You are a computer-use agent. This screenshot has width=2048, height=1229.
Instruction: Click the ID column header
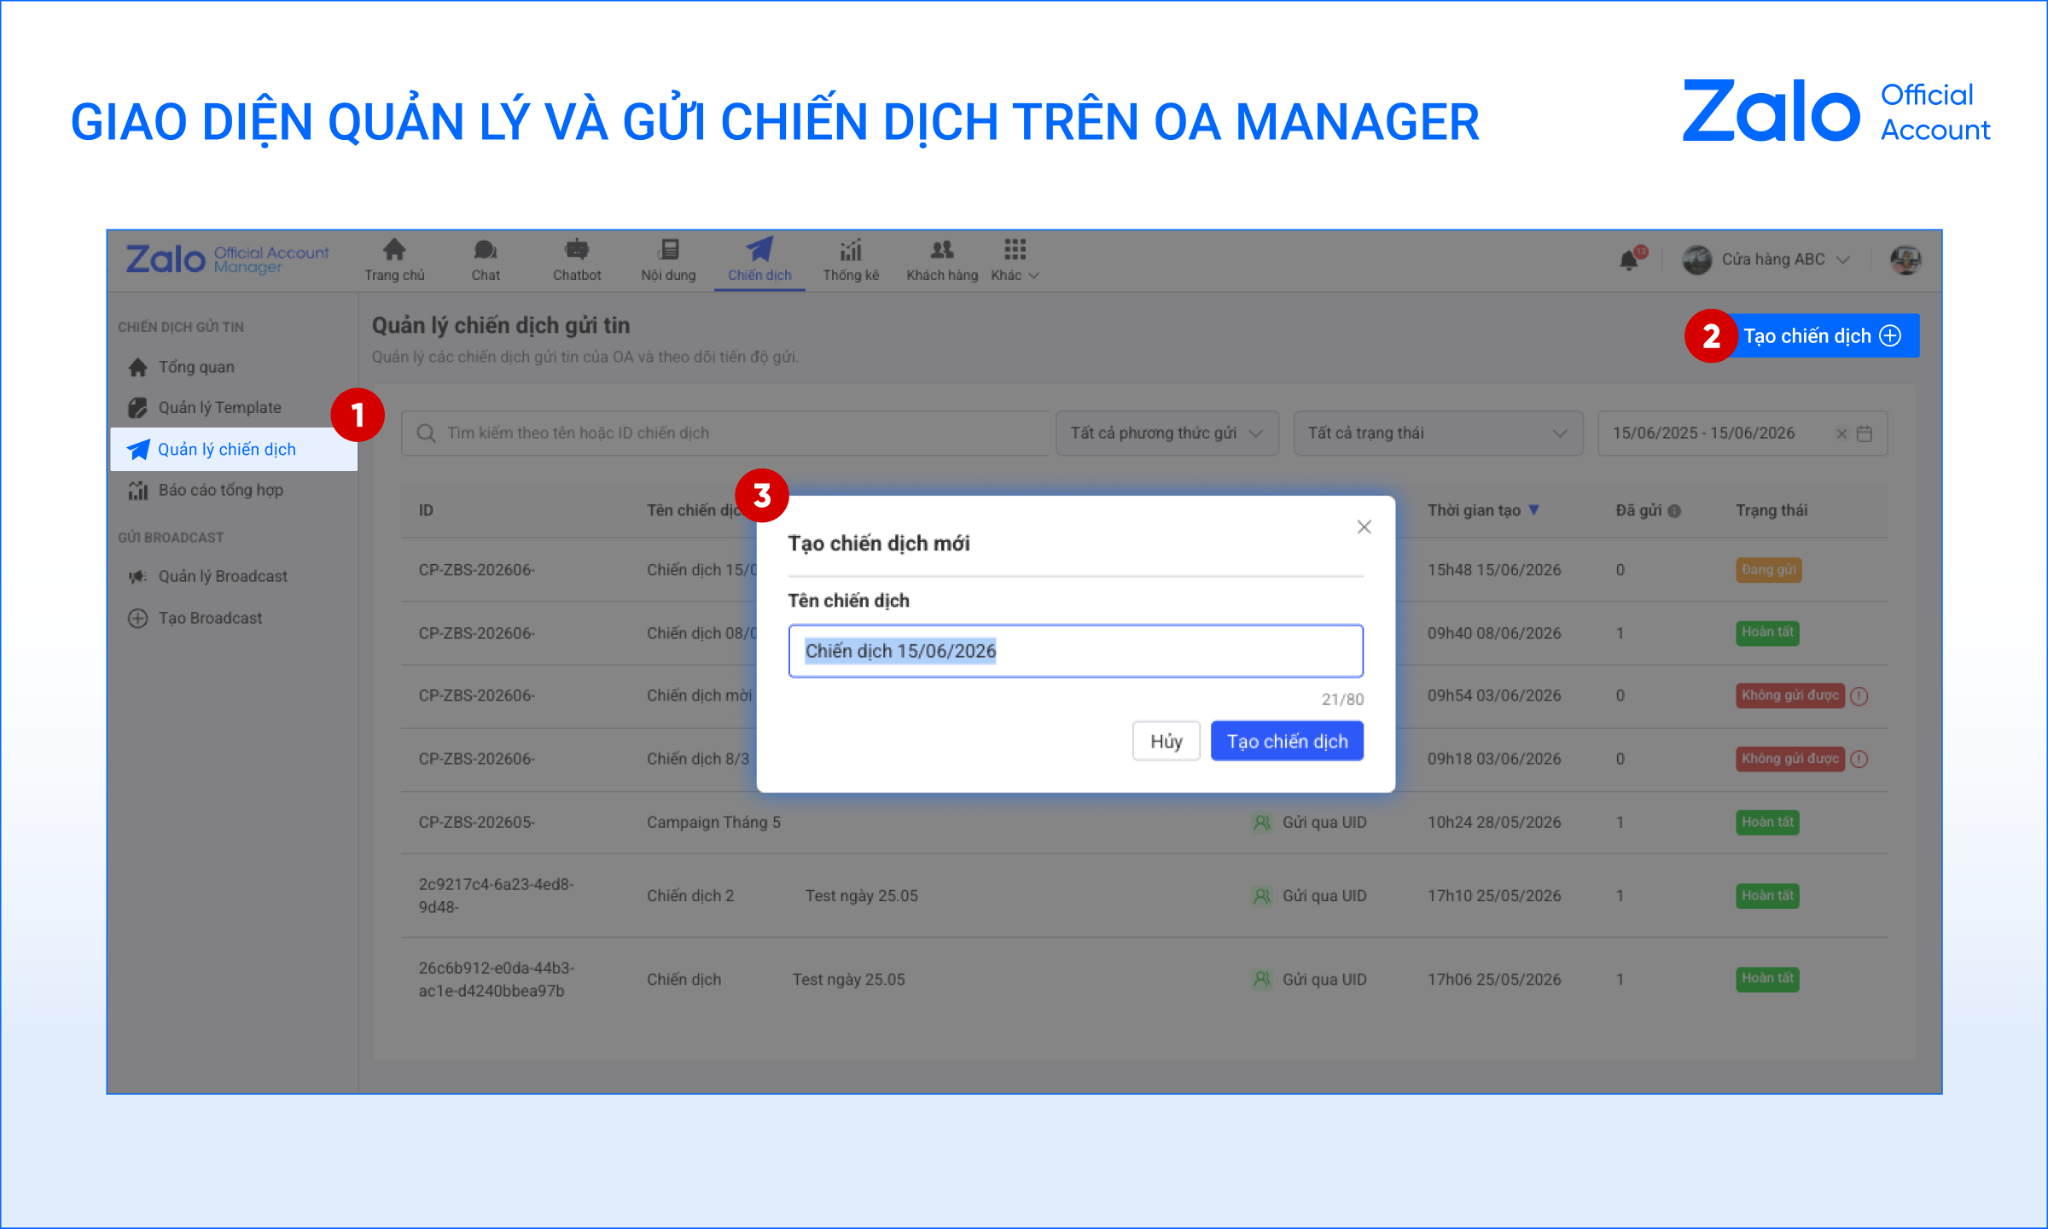point(426,510)
